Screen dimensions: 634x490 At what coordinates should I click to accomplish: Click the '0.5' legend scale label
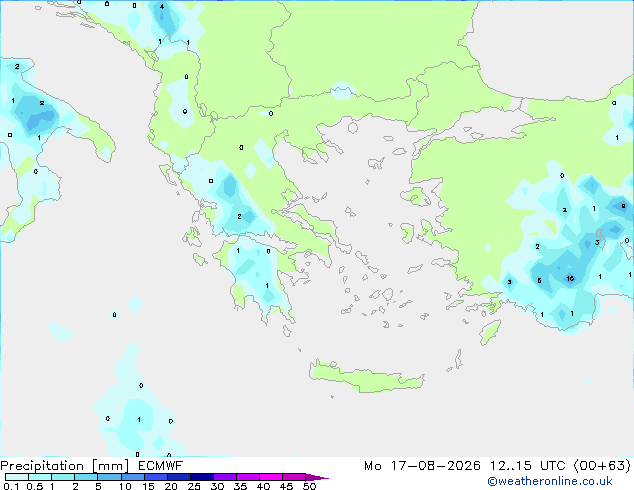coord(35,486)
